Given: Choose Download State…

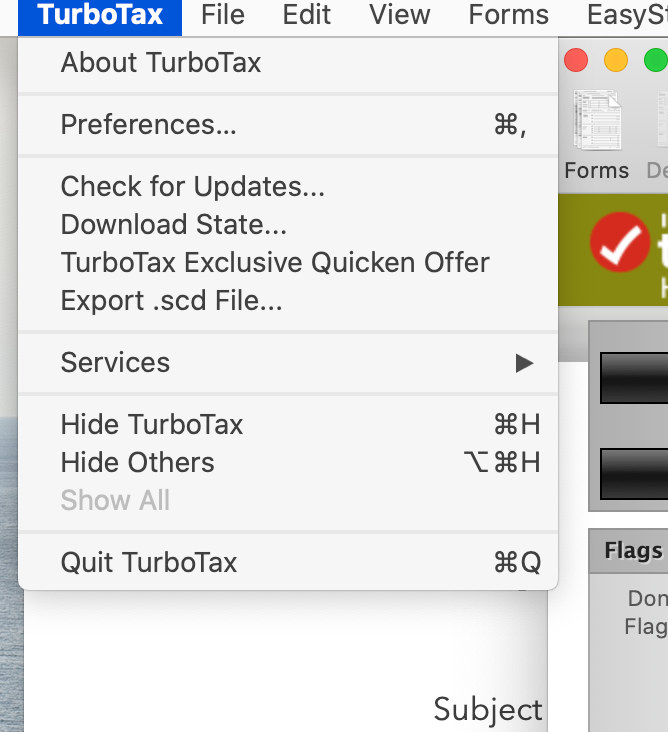Looking at the screenshot, I should point(288,225).
